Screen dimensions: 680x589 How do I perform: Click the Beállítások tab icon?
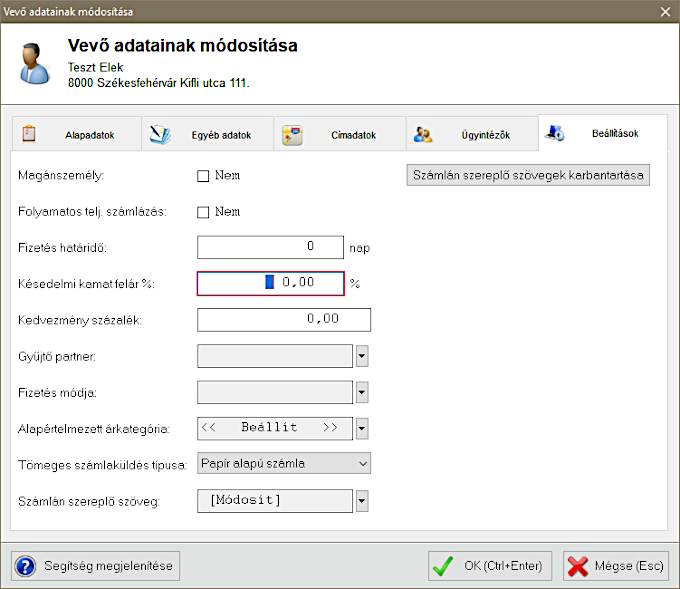click(556, 133)
